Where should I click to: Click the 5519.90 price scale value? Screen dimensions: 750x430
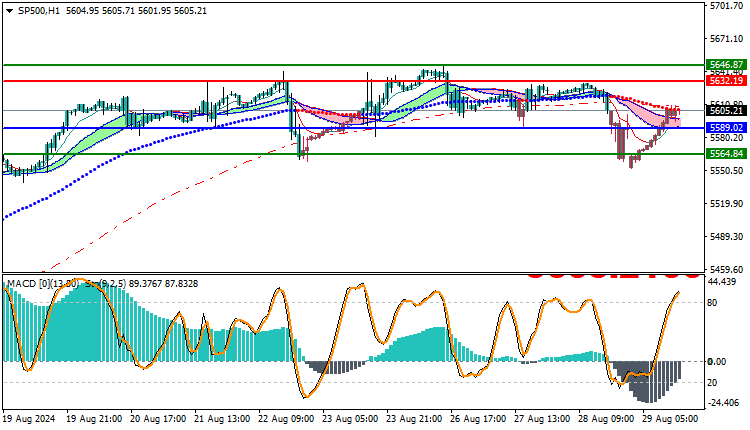[x=727, y=204]
